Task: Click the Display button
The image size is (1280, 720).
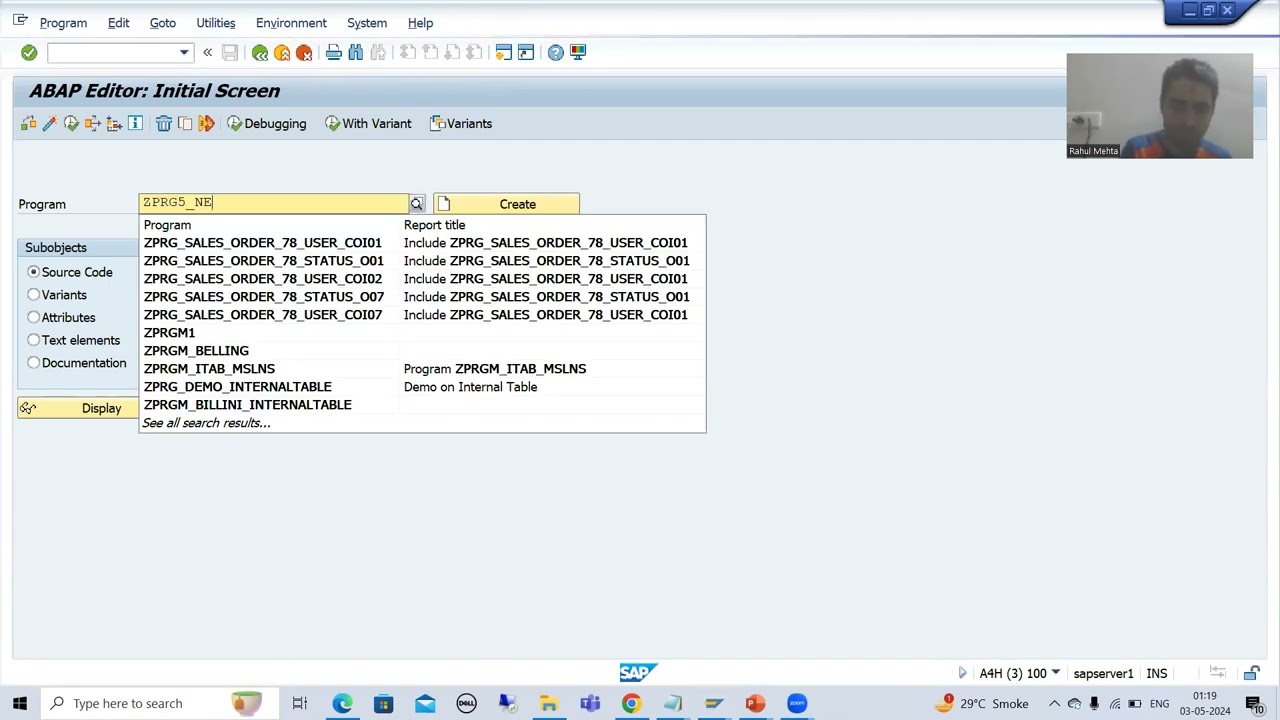Action: tap(78, 408)
